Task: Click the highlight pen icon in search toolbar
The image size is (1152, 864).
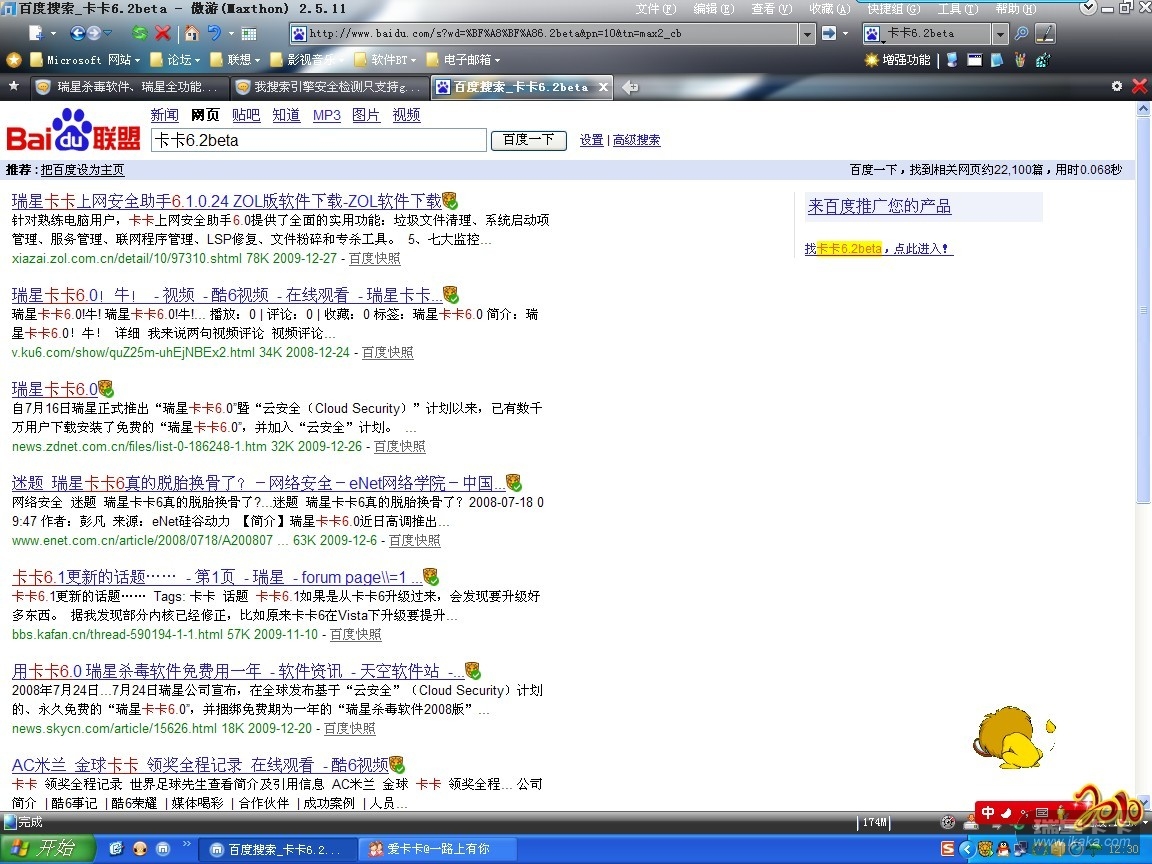Action: pyautogui.click(x=1045, y=33)
